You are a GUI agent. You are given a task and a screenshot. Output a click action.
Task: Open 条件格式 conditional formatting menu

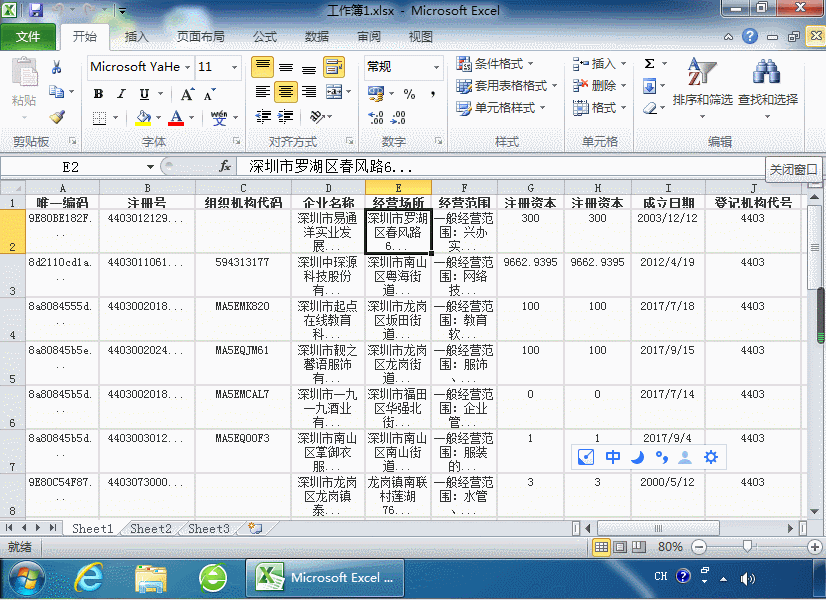(x=495, y=64)
